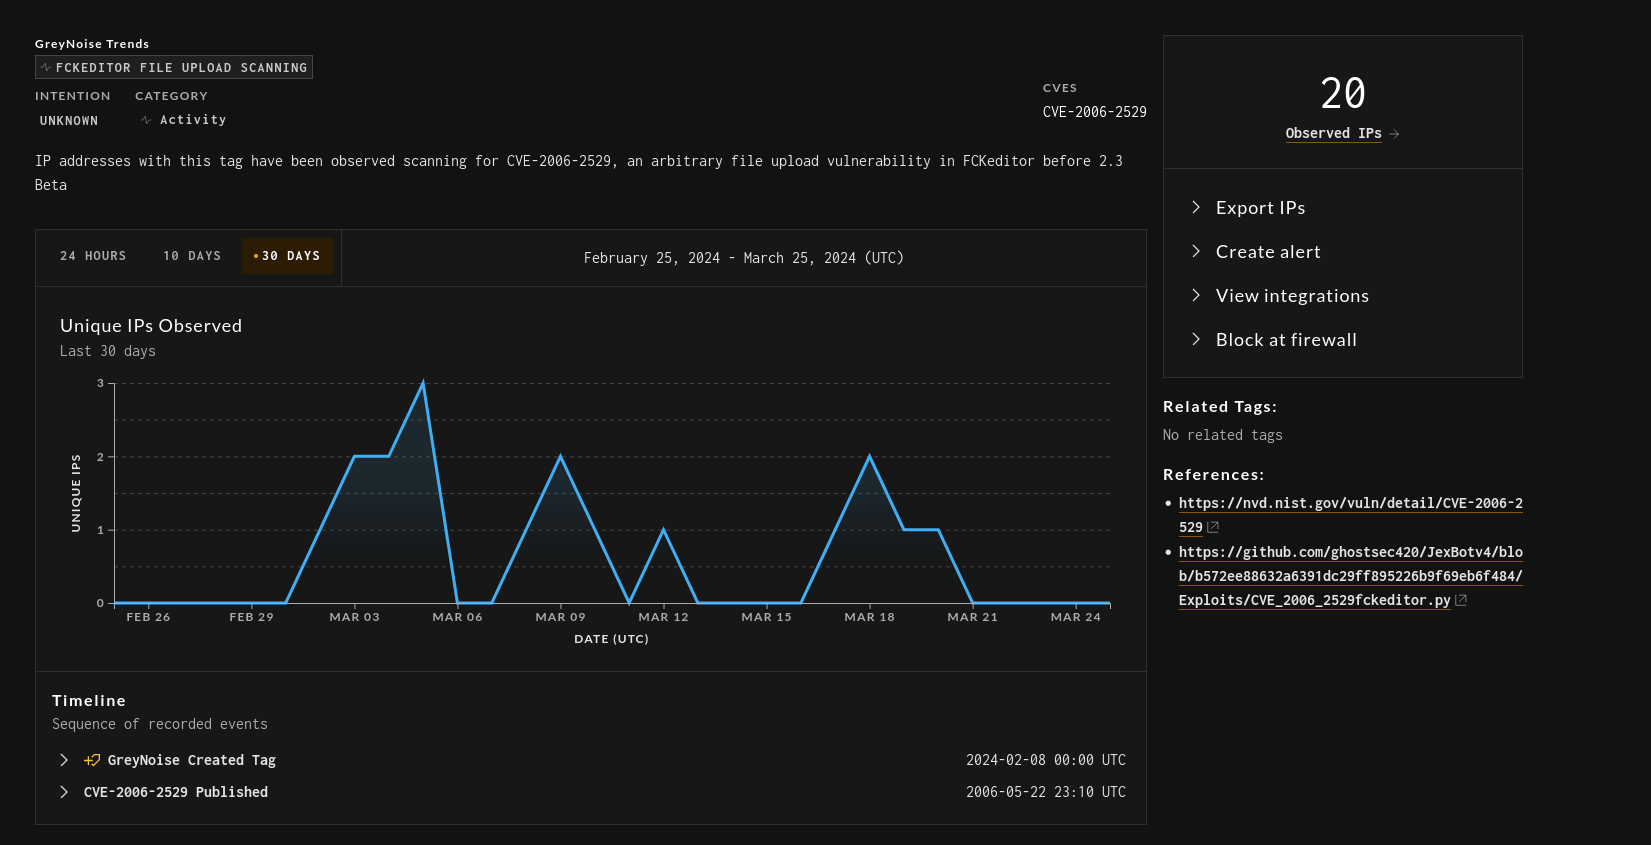Click the arrow icon beside Observed IPs
This screenshot has height=845, width=1651.
click(1395, 134)
